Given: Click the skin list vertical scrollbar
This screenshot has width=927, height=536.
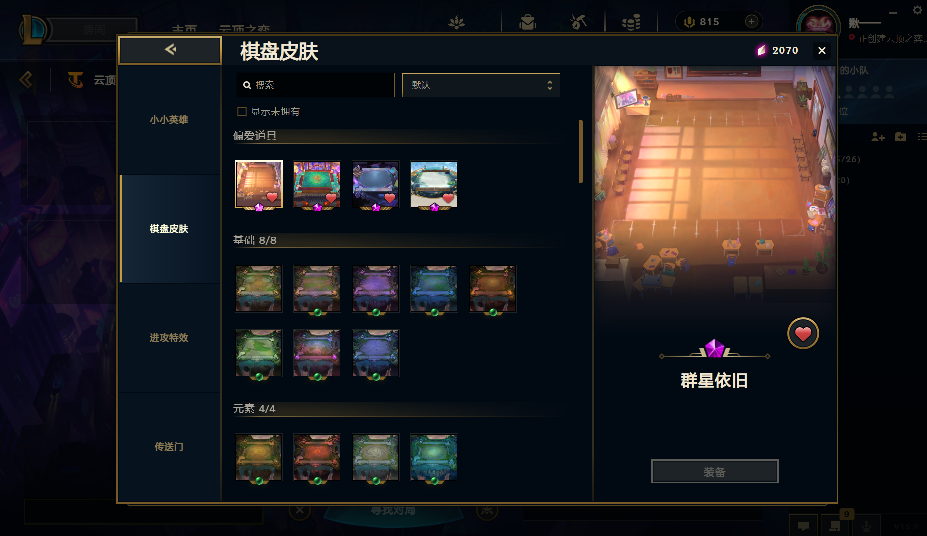Looking at the screenshot, I should point(581,151).
